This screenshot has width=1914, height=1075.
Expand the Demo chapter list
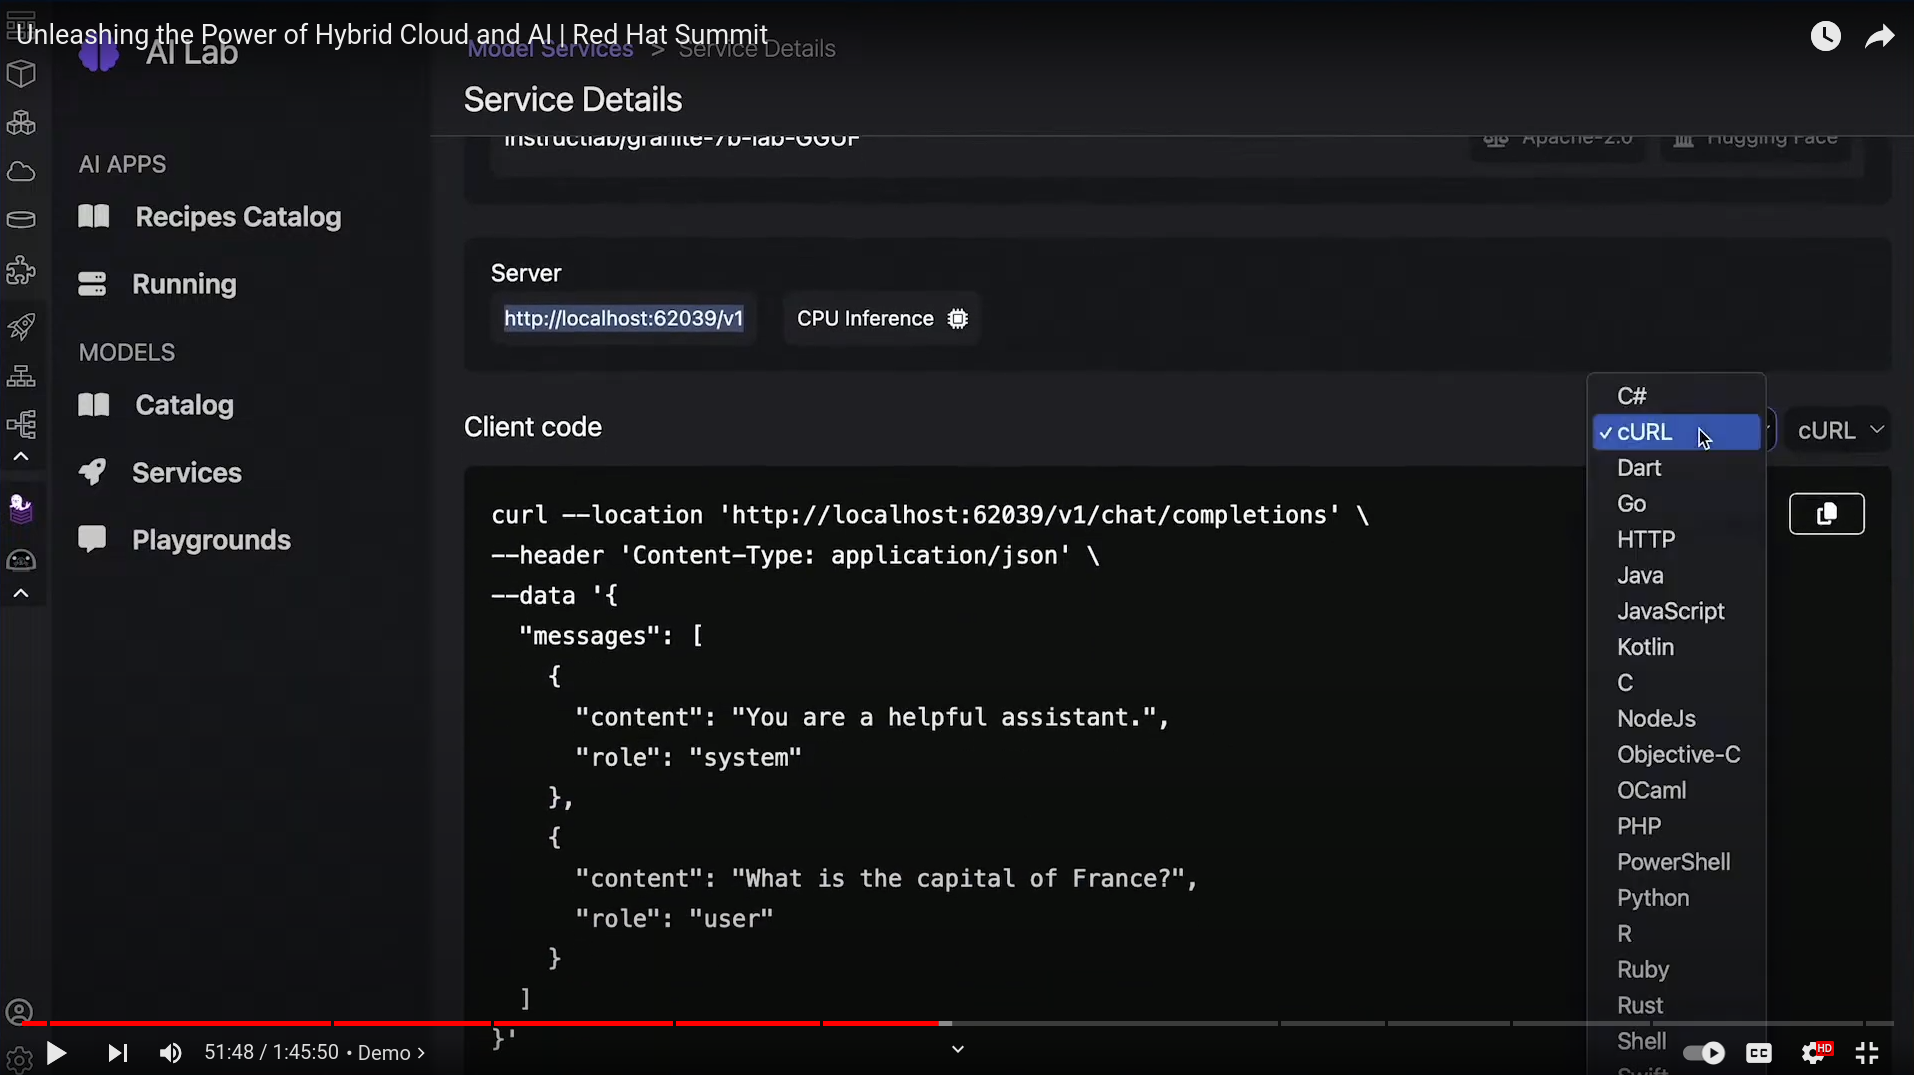tap(390, 1053)
